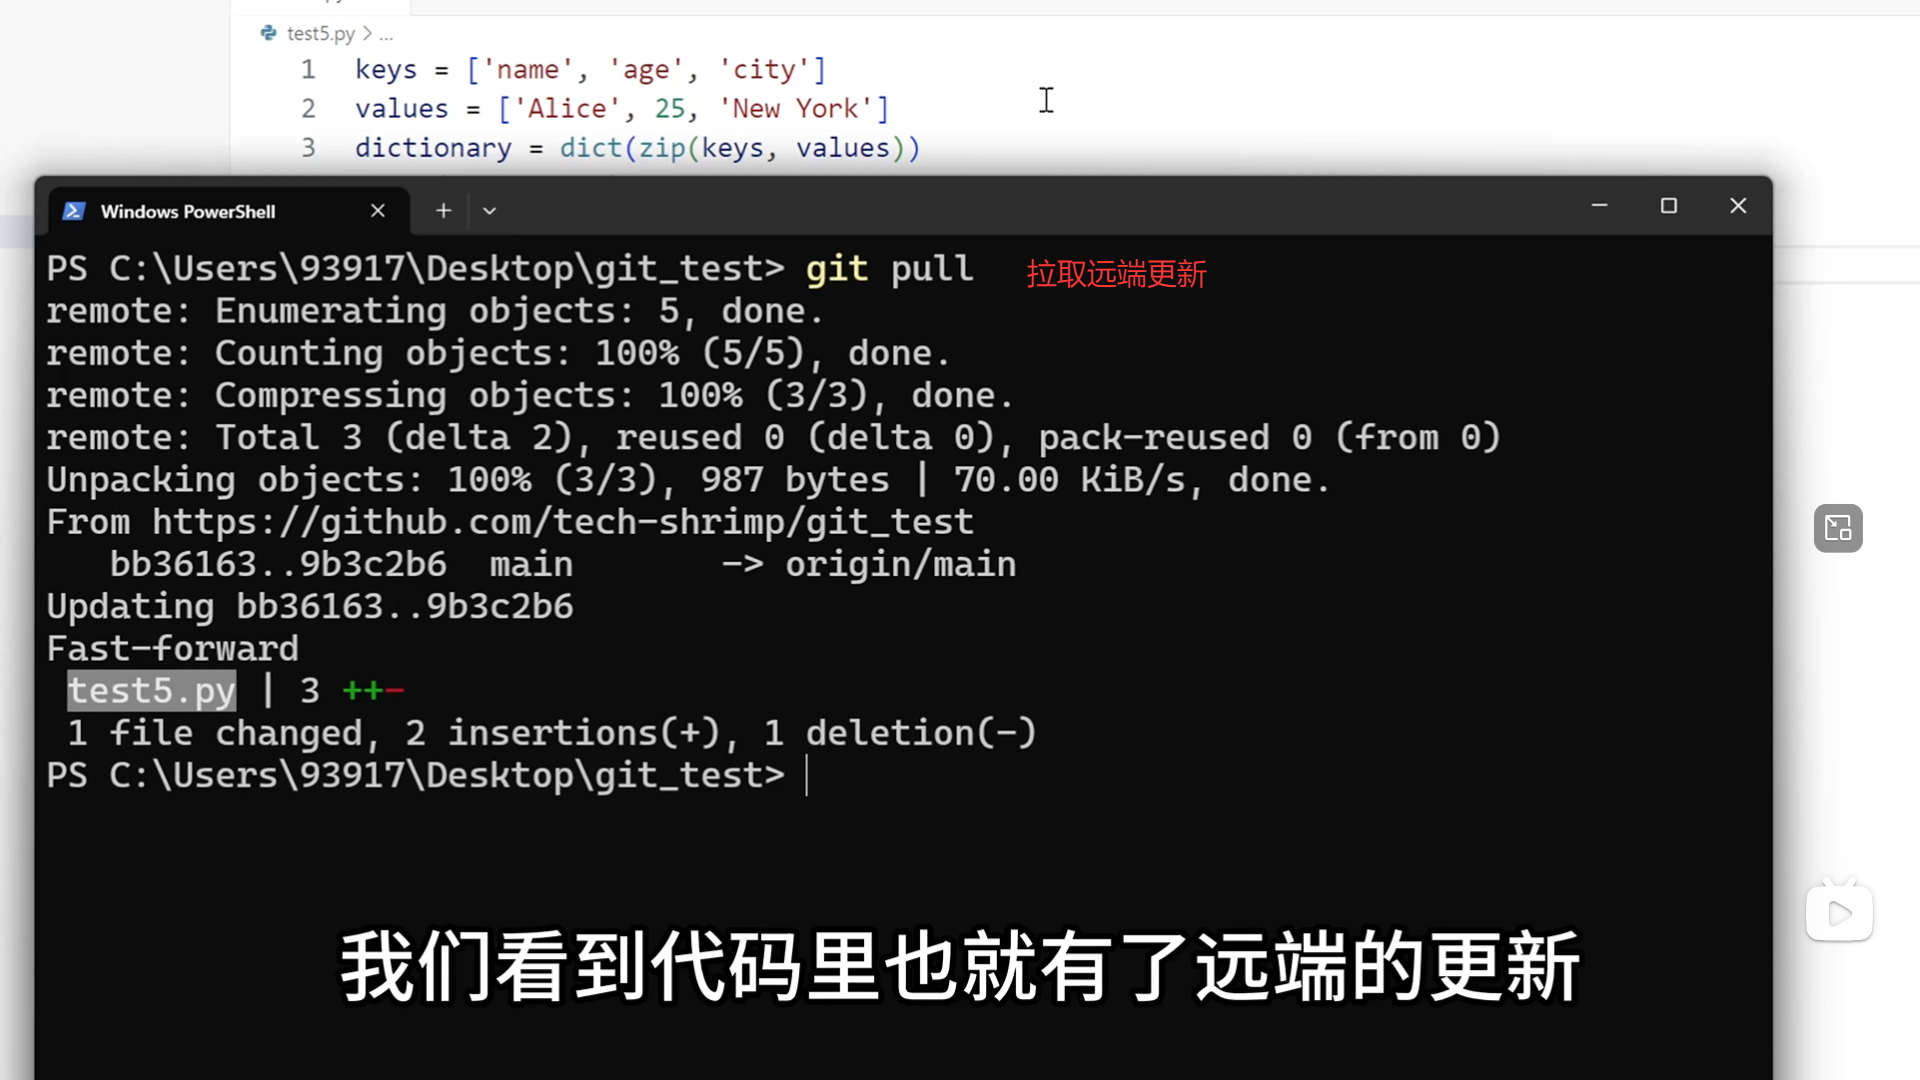Screen dimensions: 1920x1080
Task: Click the test5.py breadcrumb item
Action: click(x=320, y=34)
